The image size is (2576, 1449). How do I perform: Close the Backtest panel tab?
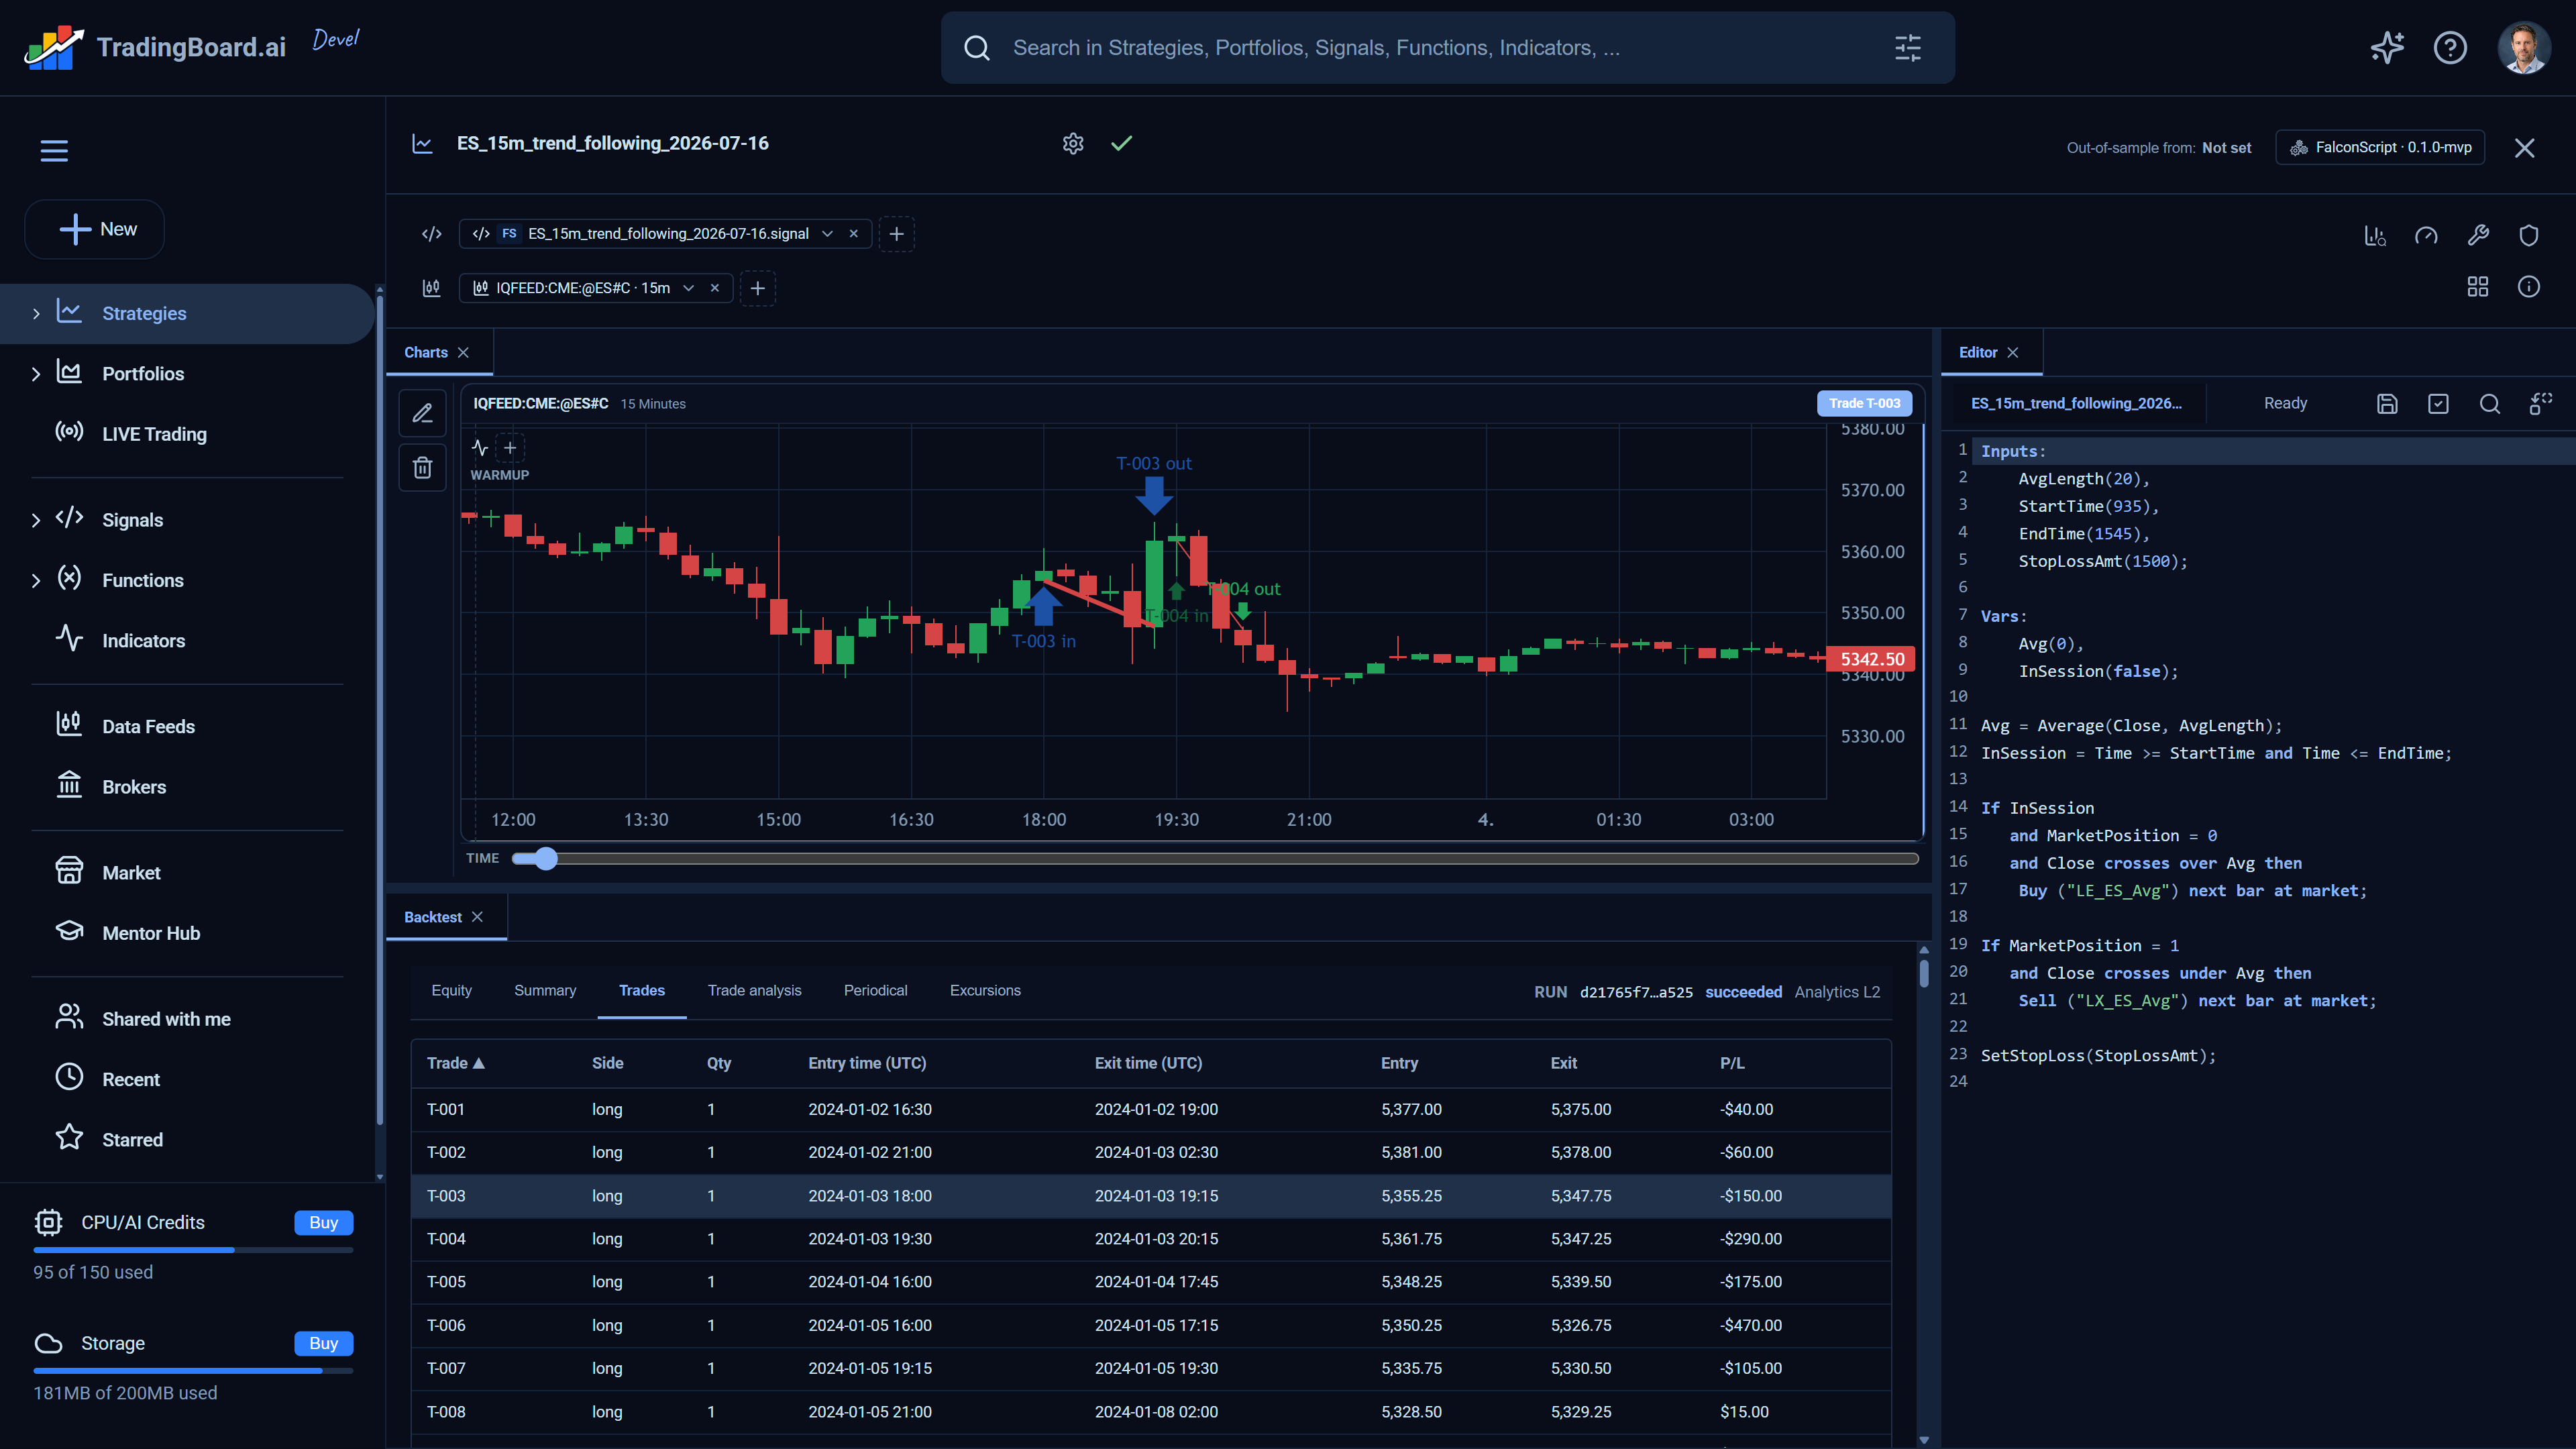(x=478, y=917)
